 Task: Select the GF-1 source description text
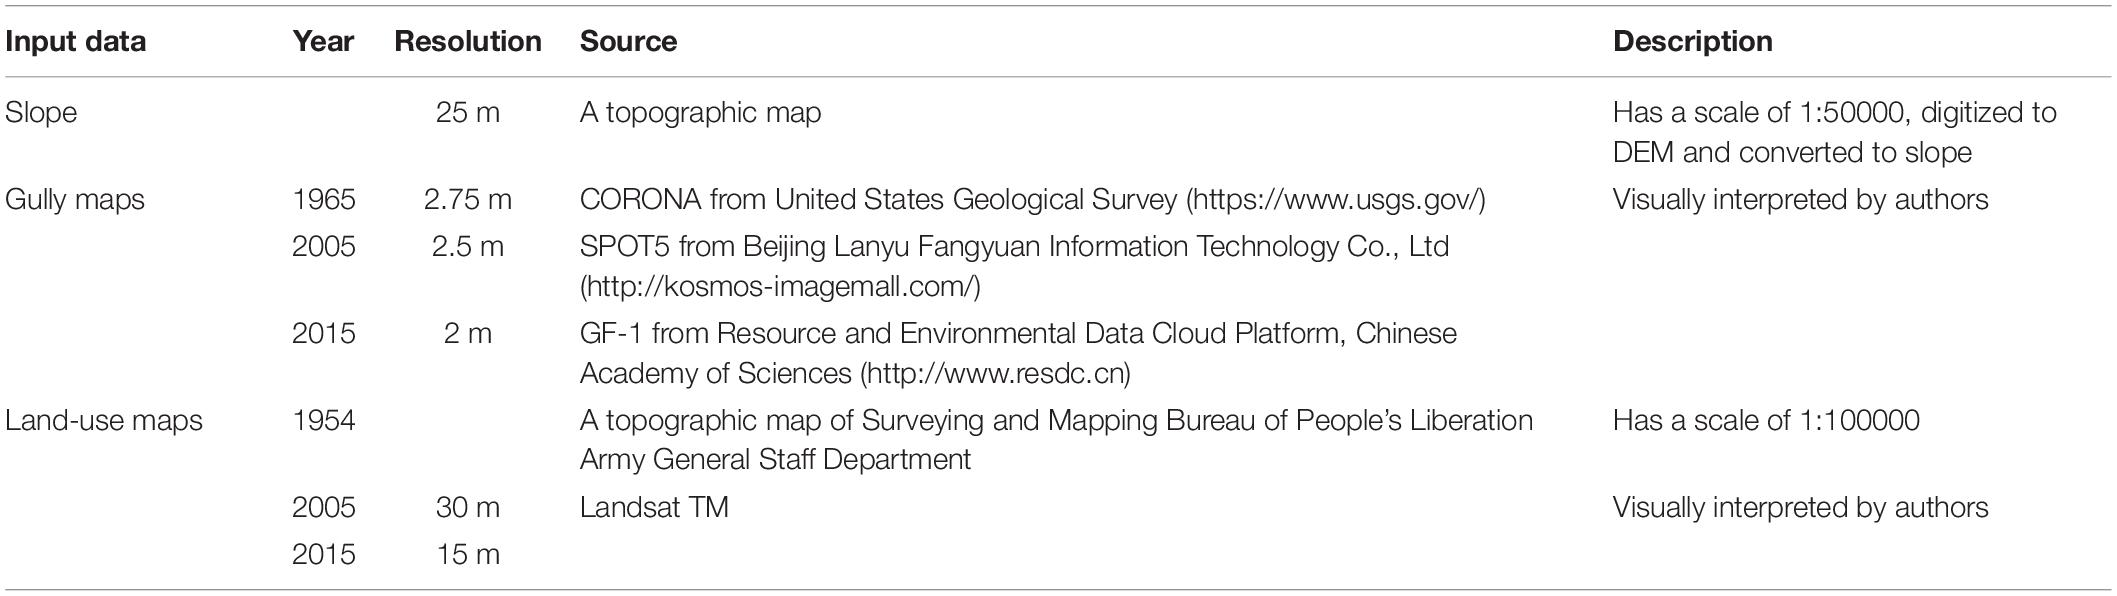click(x=1018, y=353)
